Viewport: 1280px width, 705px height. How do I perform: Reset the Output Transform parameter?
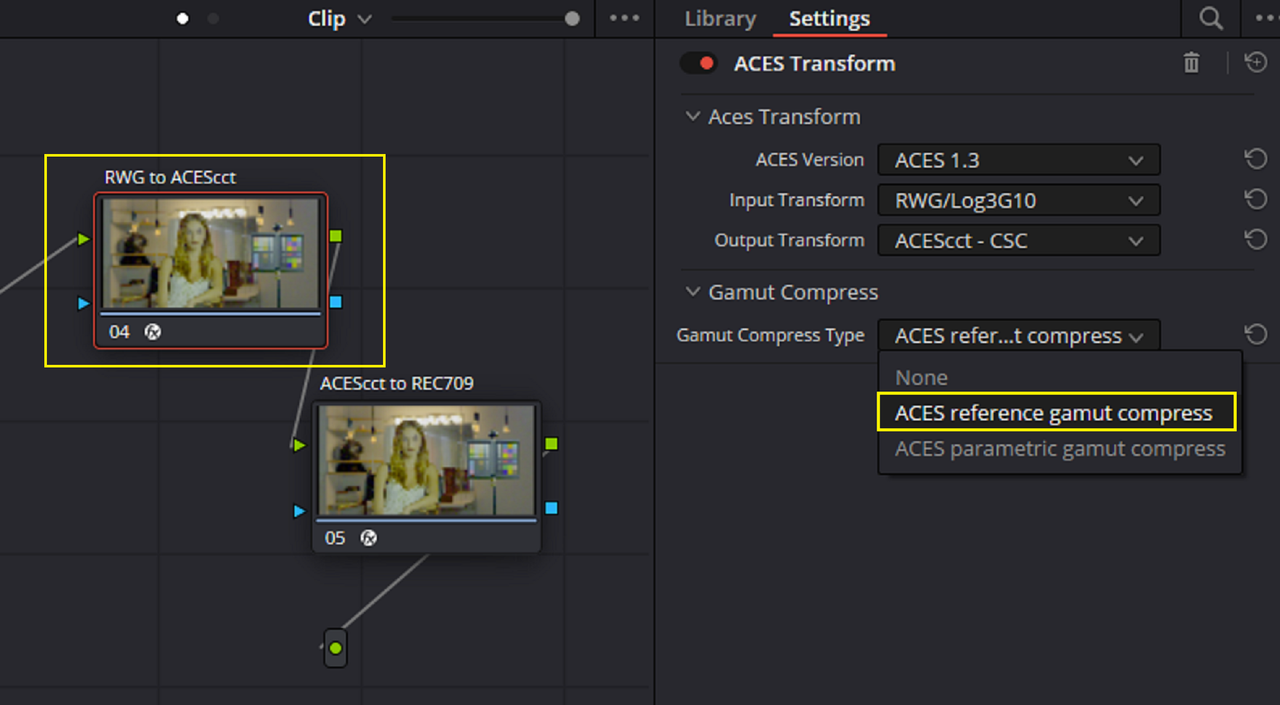pyautogui.click(x=1256, y=240)
